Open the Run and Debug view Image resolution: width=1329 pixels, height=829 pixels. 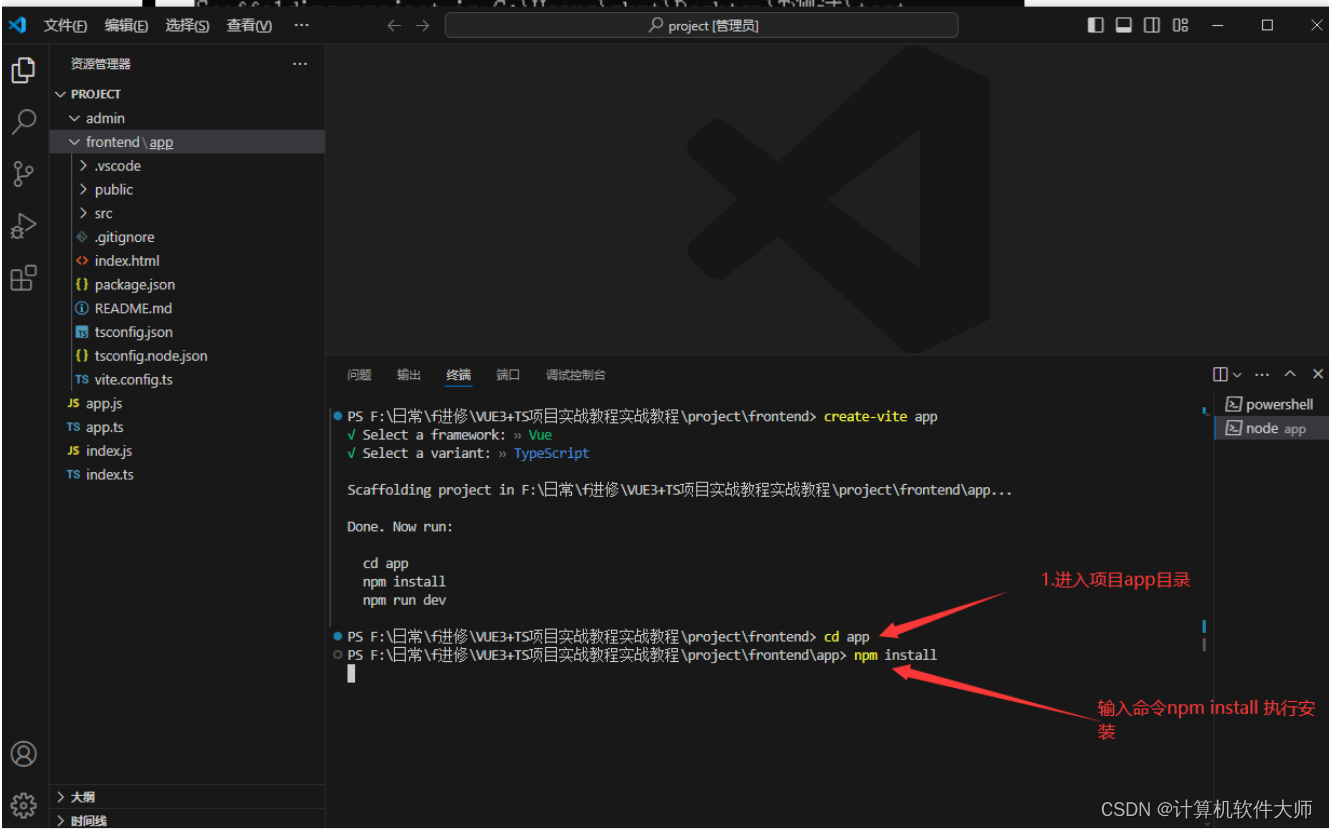click(x=23, y=226)
